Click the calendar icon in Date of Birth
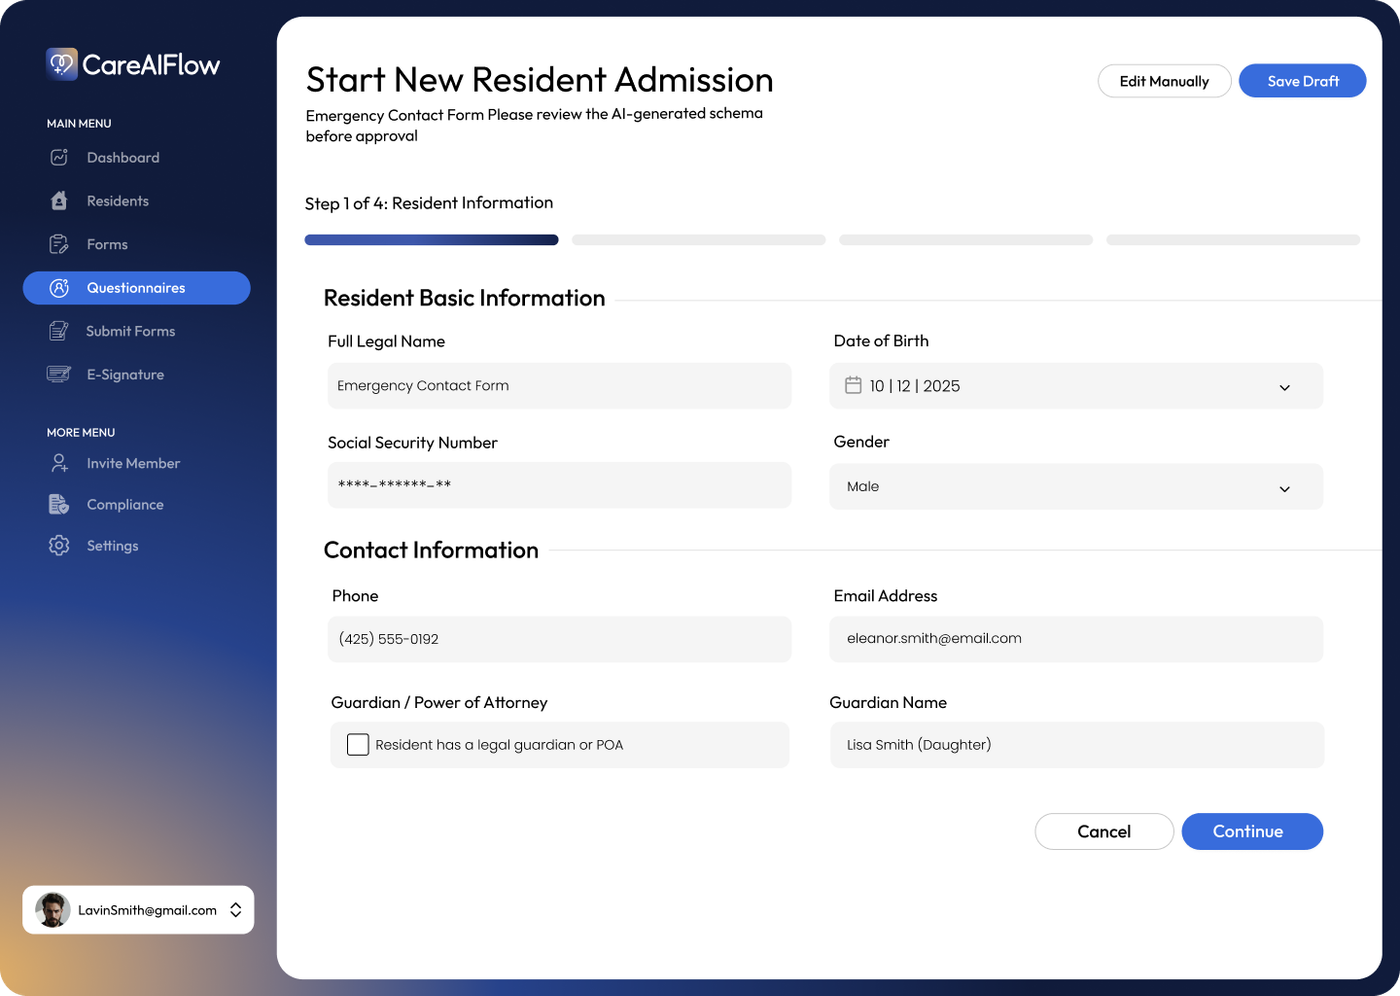The width and height of the screenshot is (1400, 996). pyautogui.click(x=853, y=385)
